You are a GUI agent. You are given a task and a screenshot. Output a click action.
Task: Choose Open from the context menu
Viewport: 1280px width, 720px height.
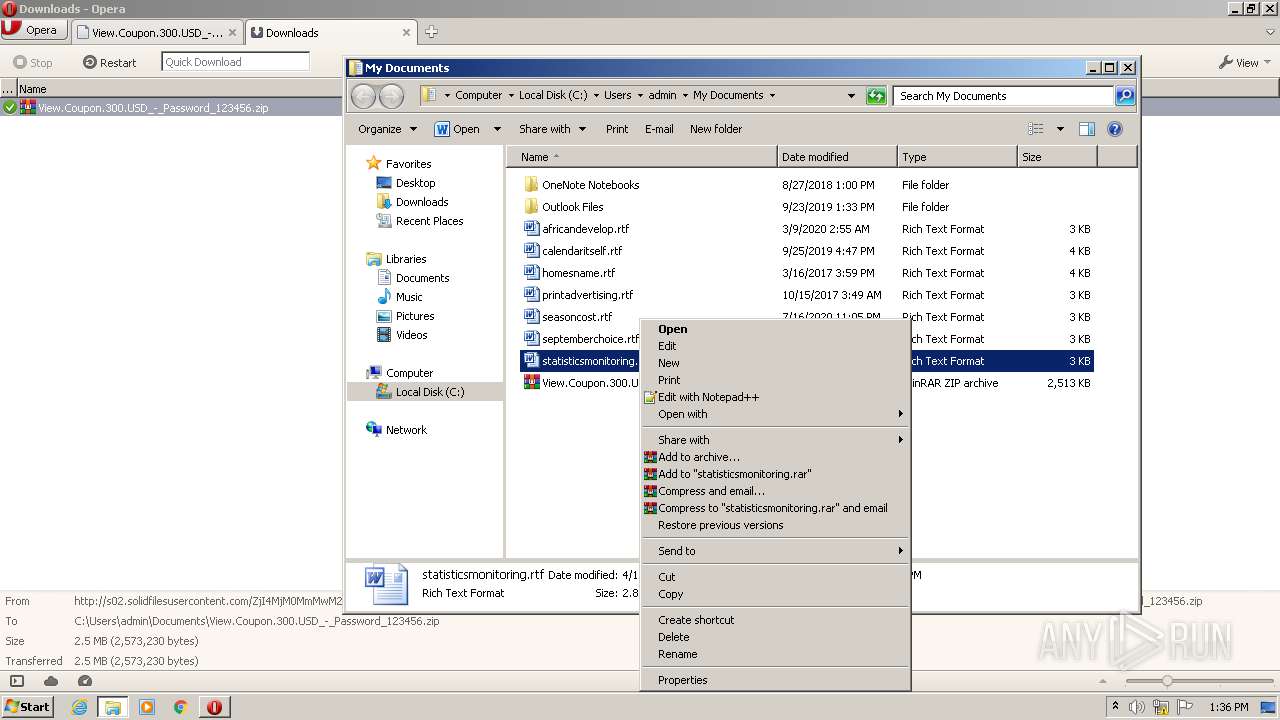pos(775,329)
